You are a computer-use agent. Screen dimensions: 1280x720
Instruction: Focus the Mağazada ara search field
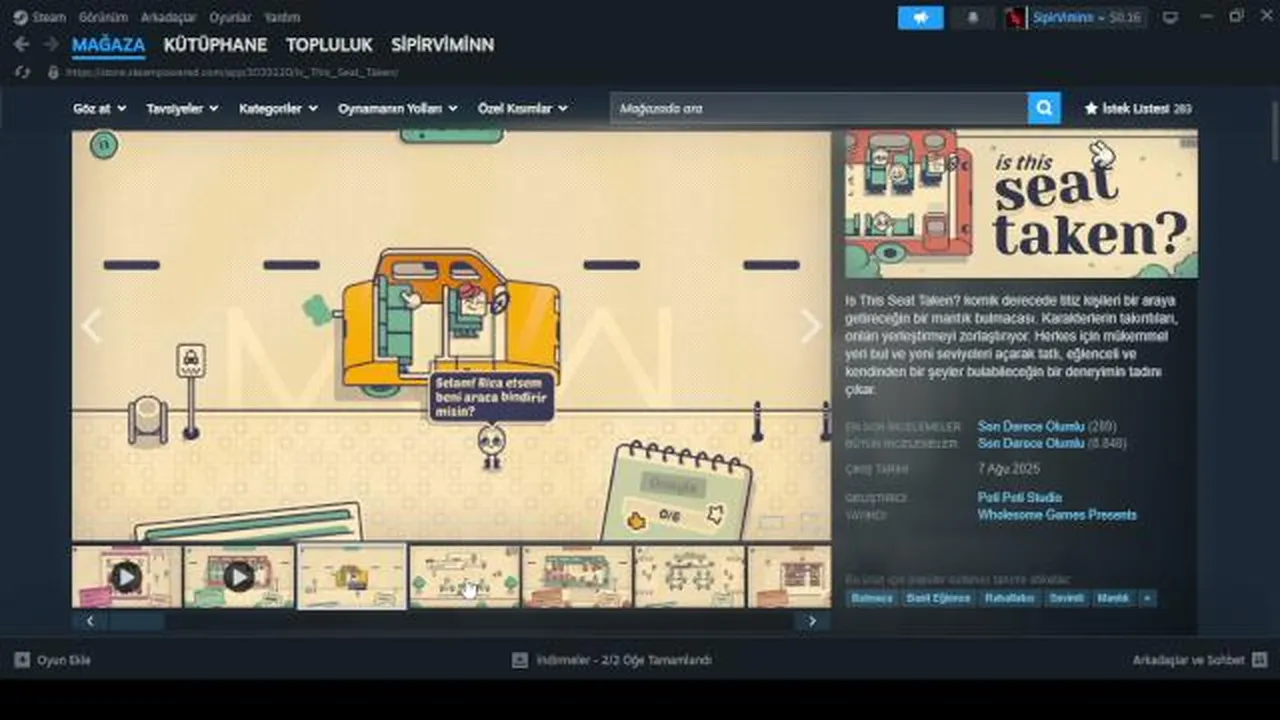(x=819, y=108)
